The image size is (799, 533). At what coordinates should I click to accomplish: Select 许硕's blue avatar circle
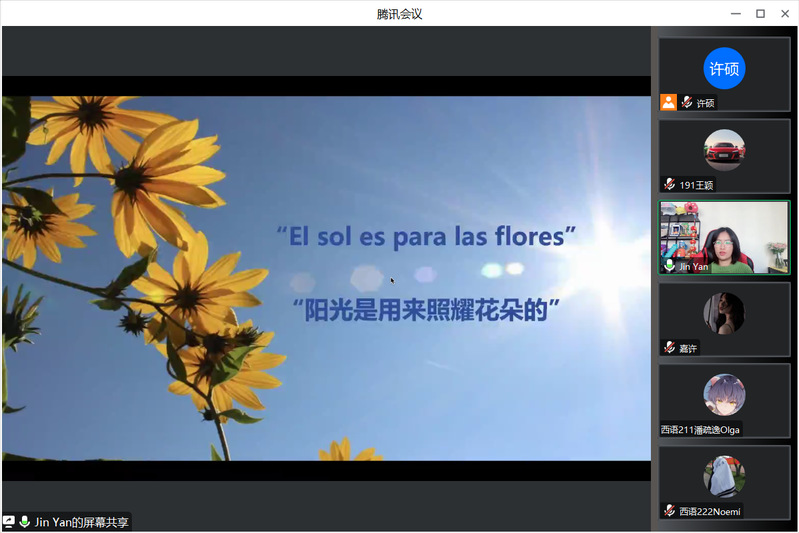[x=724, y=69]
